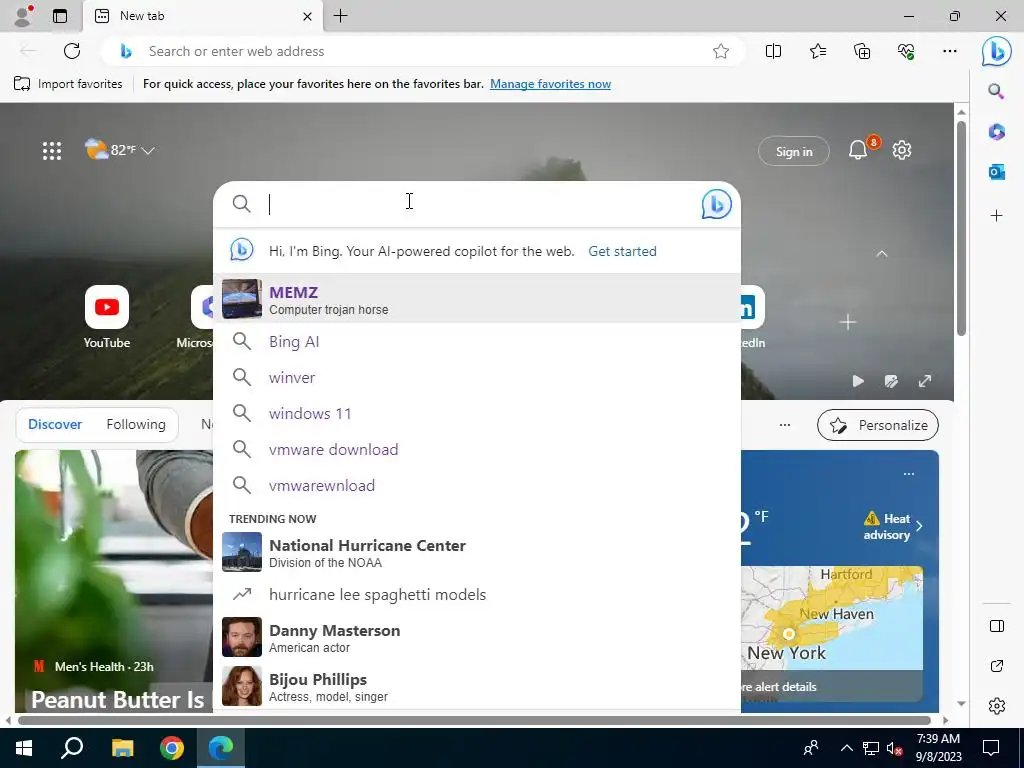Click the Refresh page icon
This screenshot has height=768, width=1024.
(72, 51)
